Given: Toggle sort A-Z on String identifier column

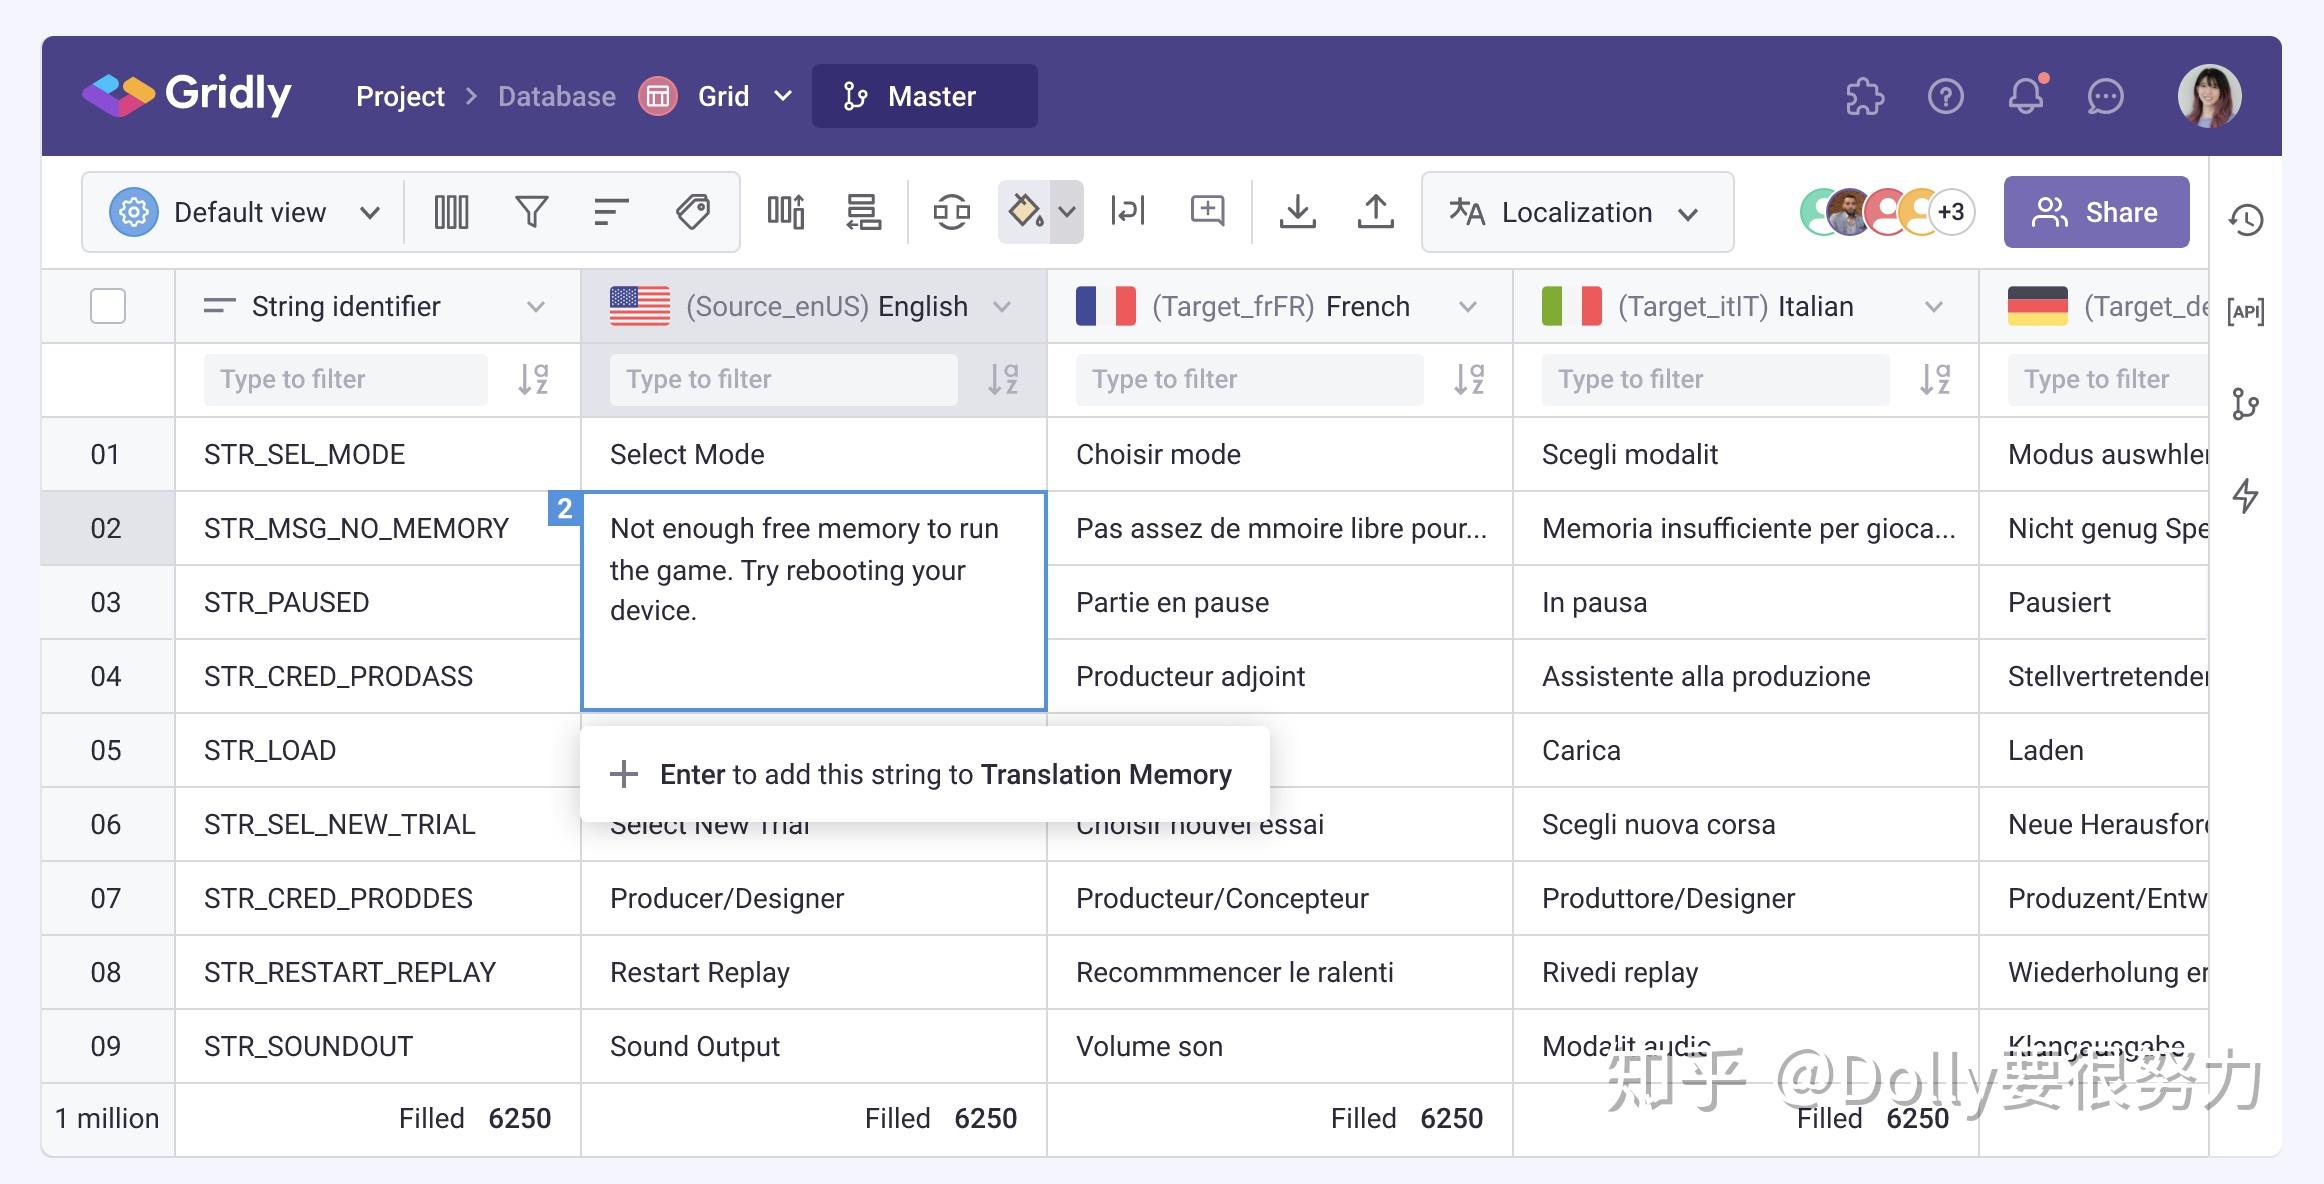Looking at the screenshot, I should tap(533, 380).
